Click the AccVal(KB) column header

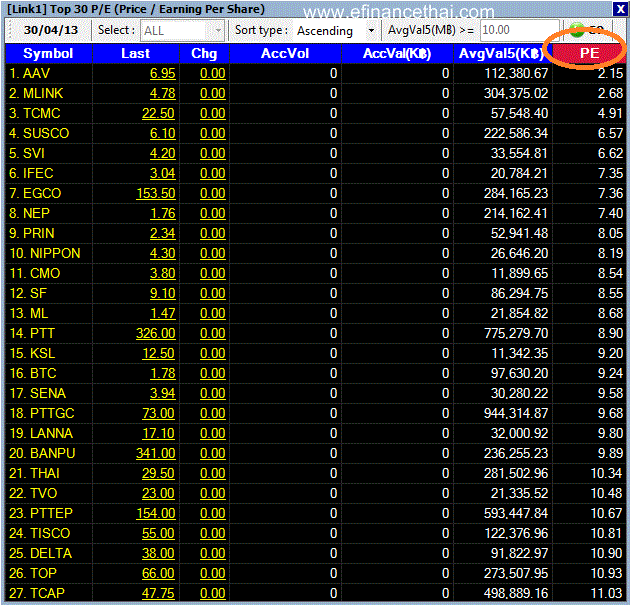click(397, 54)
